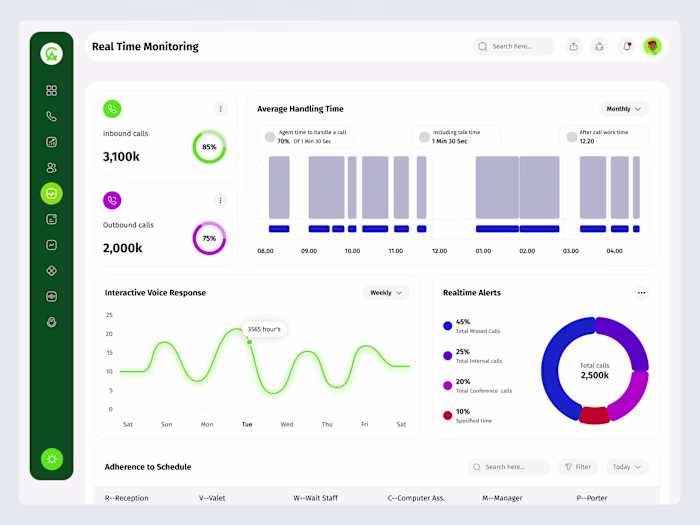Image resolution: width=700 pixels, height=525 pixels.
Task: Expand the Weekly dropdown in Interactive Voice Response
Action: point(386,293)
